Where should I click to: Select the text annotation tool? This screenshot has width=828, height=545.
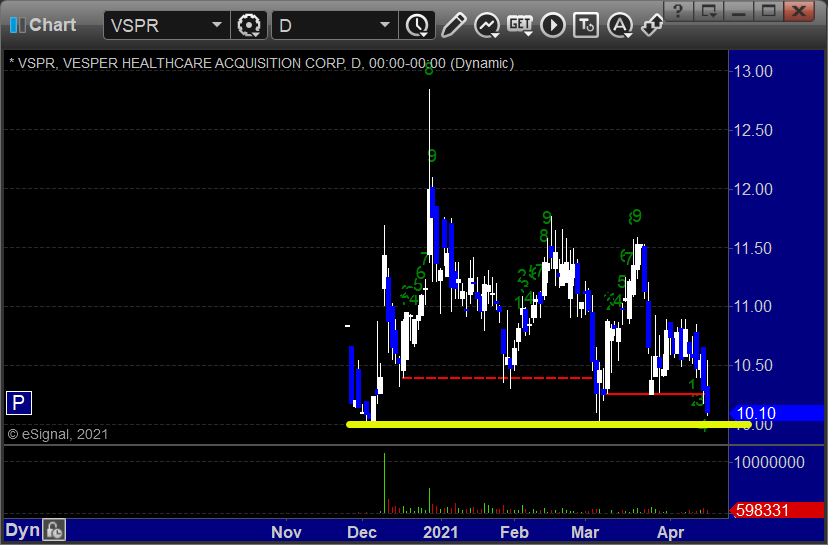pyautogui.click(x=586, y=25)
